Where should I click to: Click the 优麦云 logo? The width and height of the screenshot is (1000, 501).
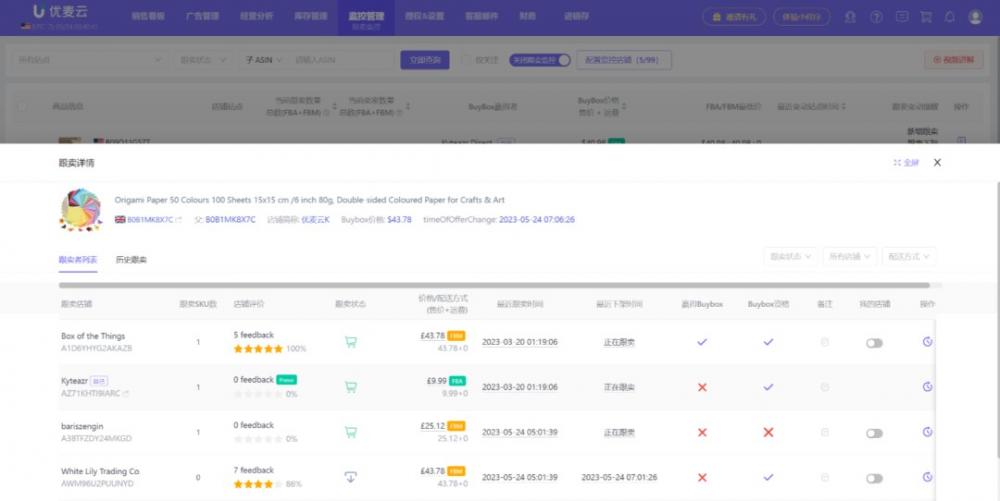coord(61,11)
